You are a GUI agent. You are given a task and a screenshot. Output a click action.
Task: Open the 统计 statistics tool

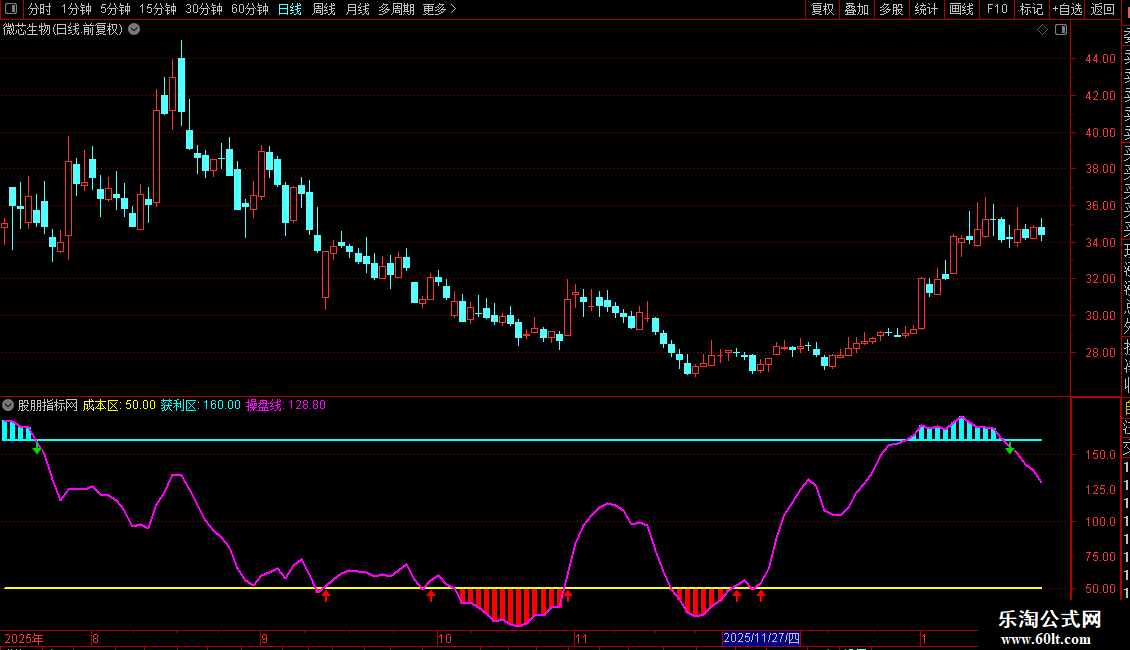(926, 9)
